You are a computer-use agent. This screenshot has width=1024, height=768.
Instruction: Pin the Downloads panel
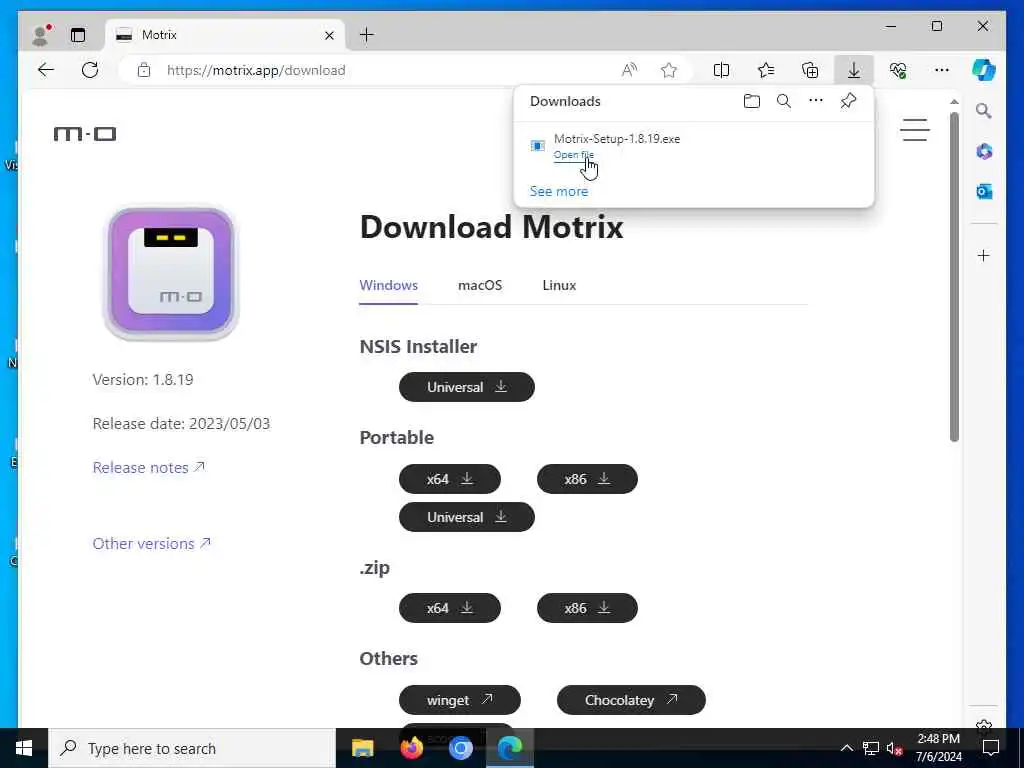848,101
